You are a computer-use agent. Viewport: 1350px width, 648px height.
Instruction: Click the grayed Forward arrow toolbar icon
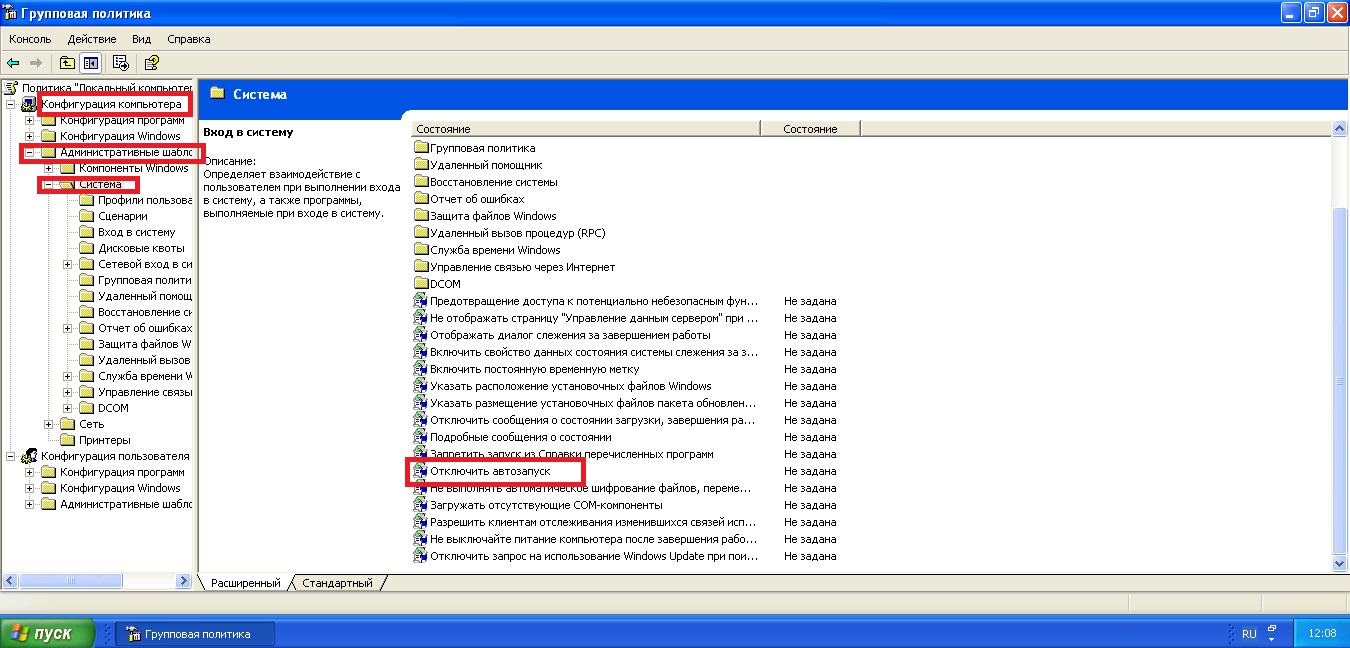[36, 63]
